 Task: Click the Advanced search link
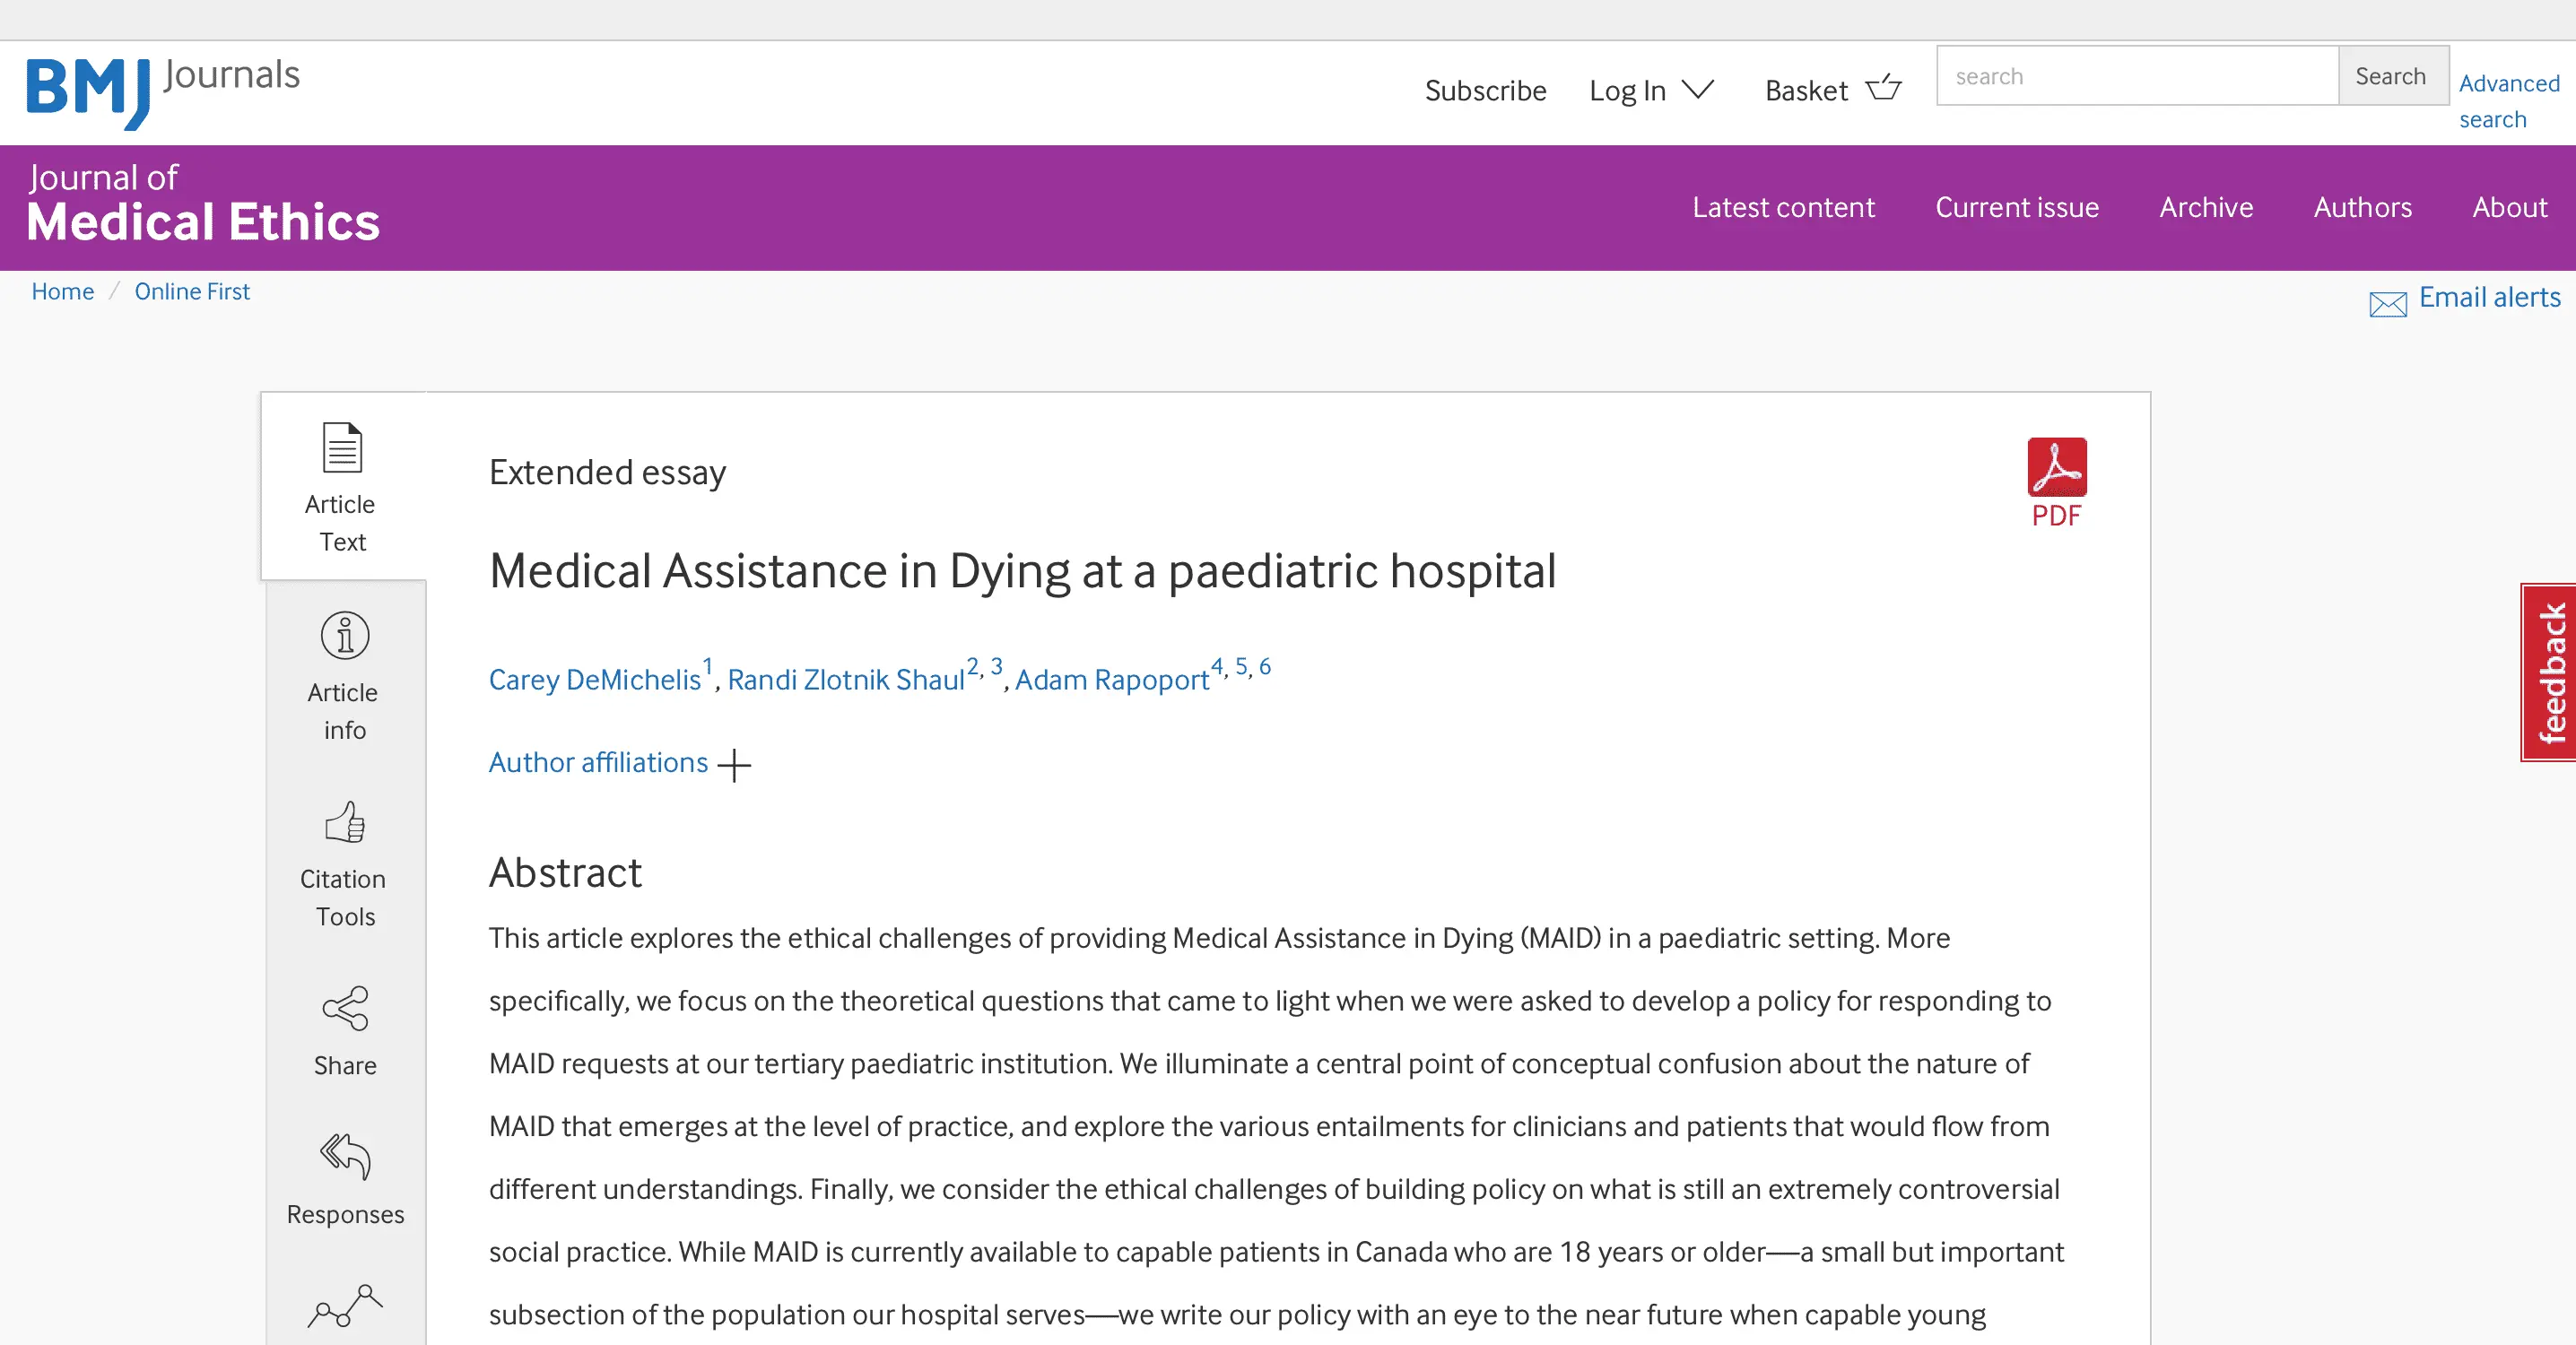[2508, 101]
